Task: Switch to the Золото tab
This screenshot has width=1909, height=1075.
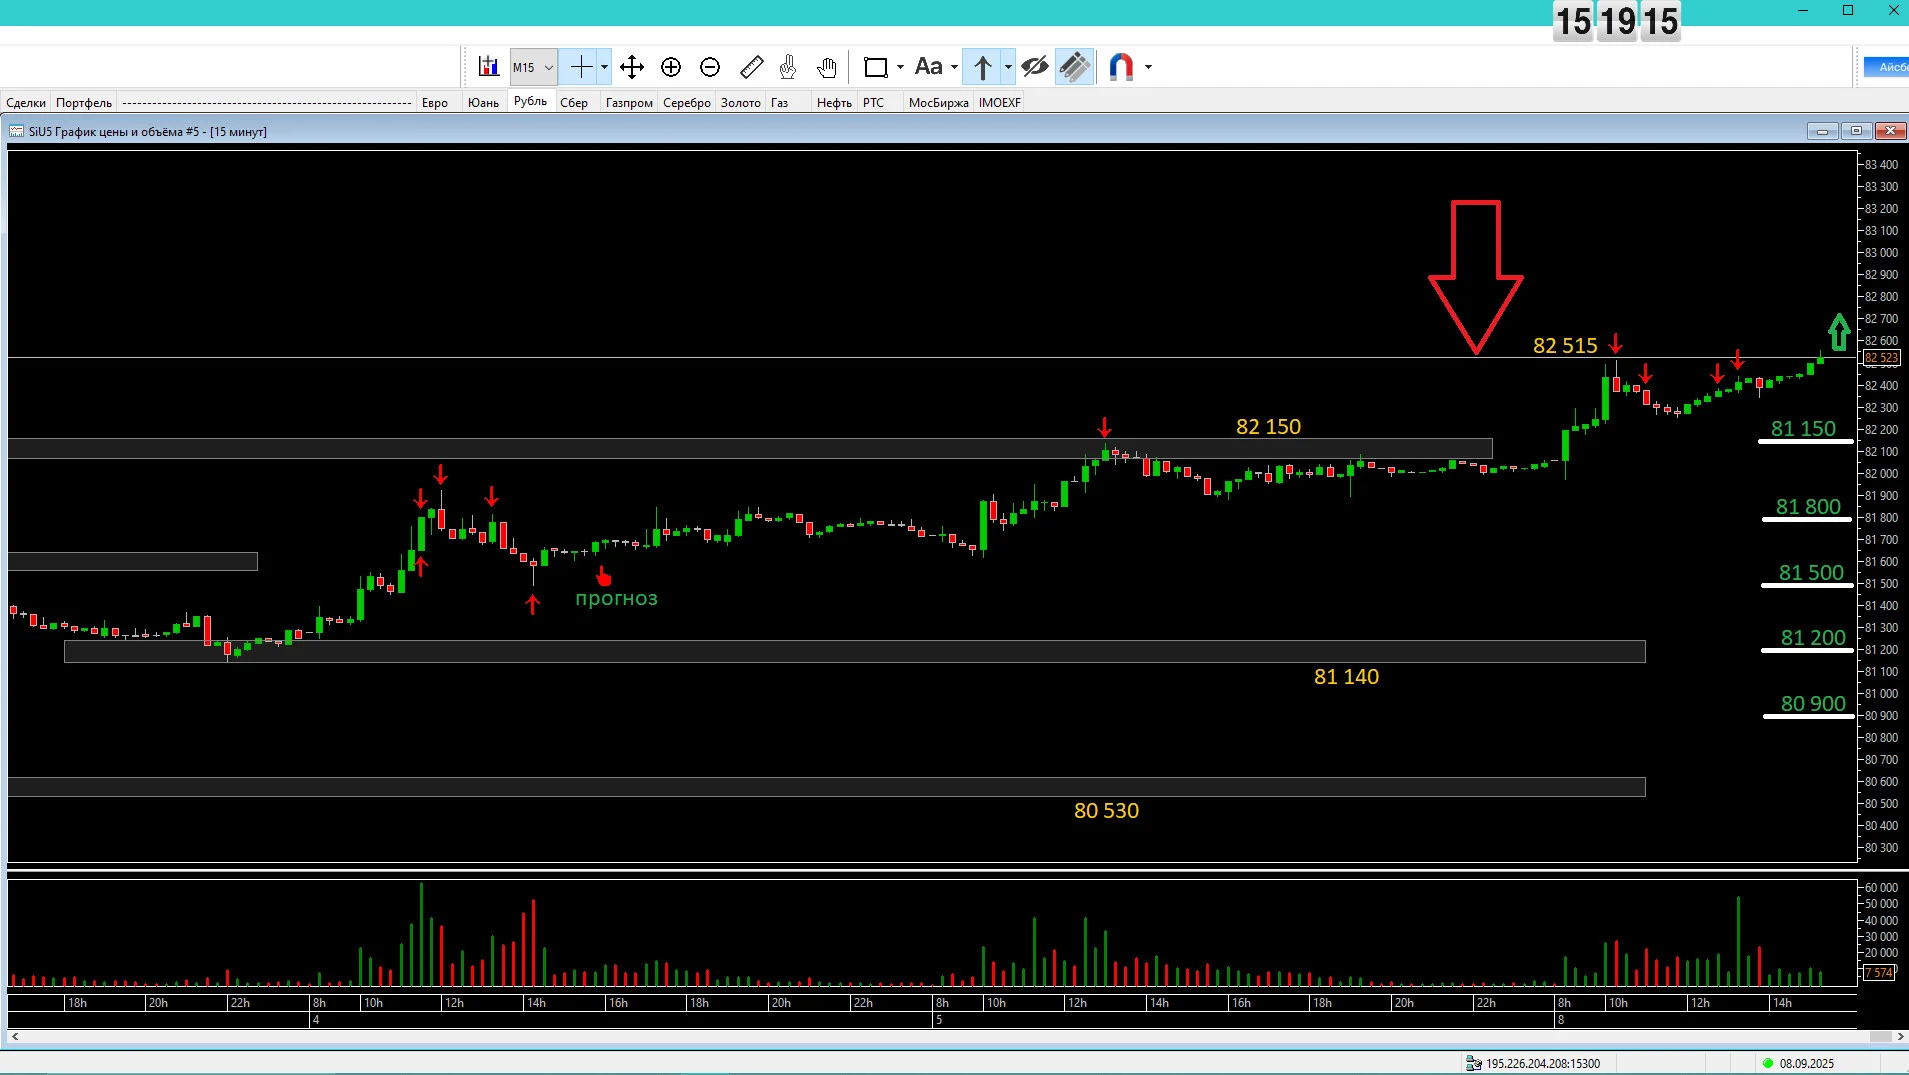Action: [x=741, y=103]
